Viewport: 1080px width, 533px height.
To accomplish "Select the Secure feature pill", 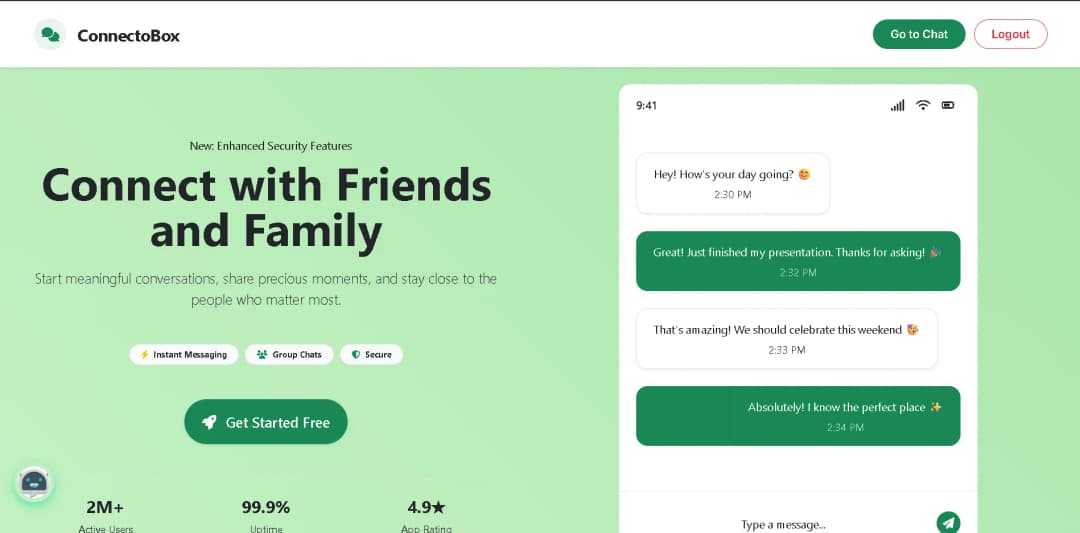I will (371, 354).
